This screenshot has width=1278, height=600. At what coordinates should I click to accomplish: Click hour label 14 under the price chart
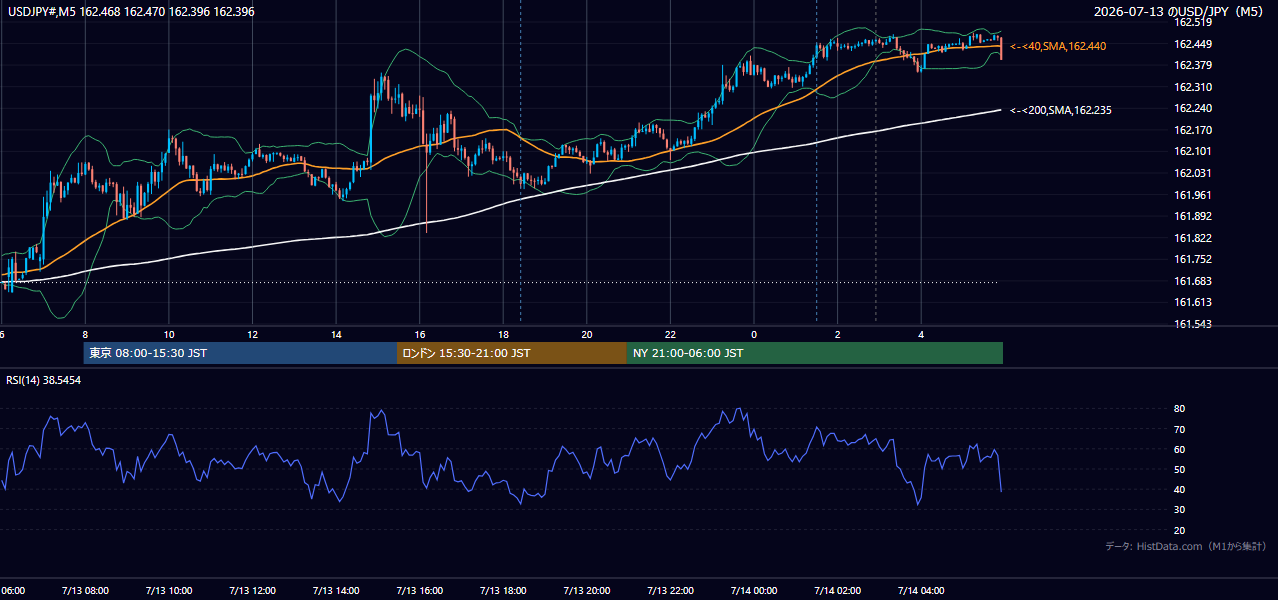click(336, 334)
